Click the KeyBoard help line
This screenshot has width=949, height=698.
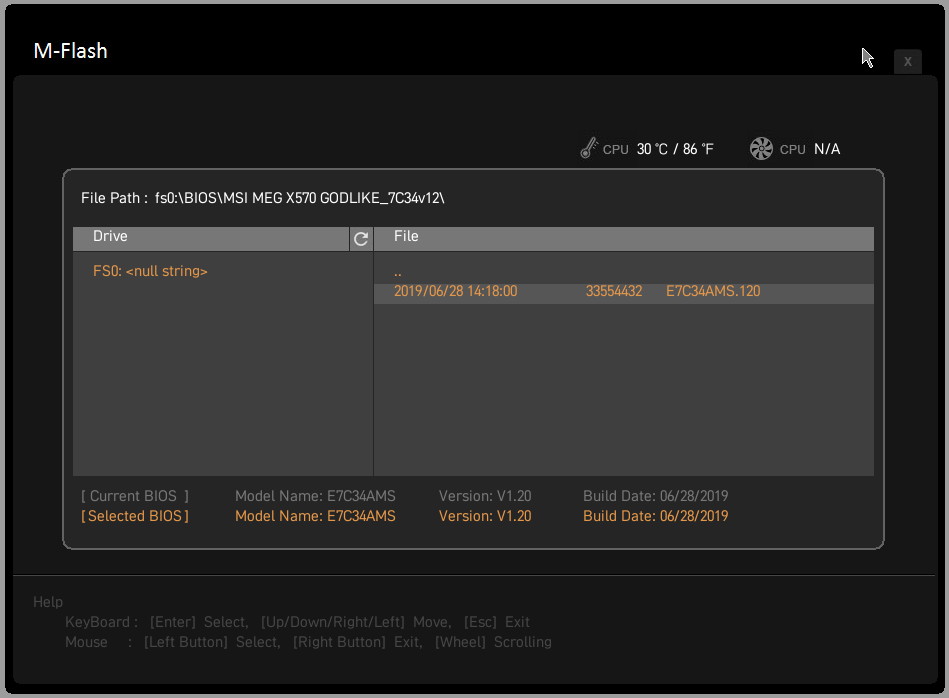tap(297, 622)
